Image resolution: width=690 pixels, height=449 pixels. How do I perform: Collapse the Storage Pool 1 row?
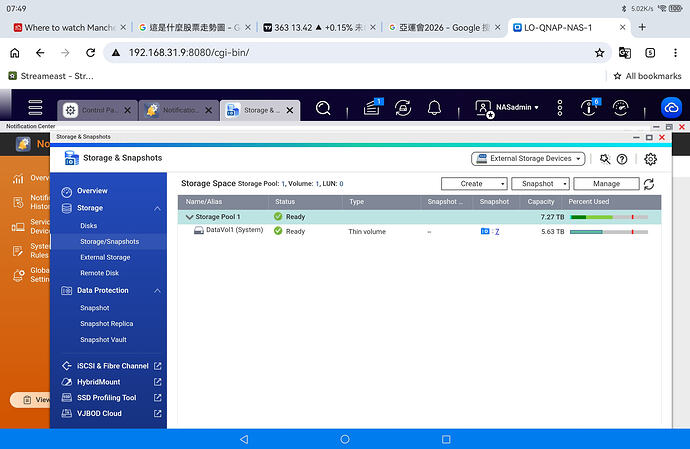[190, 217]
